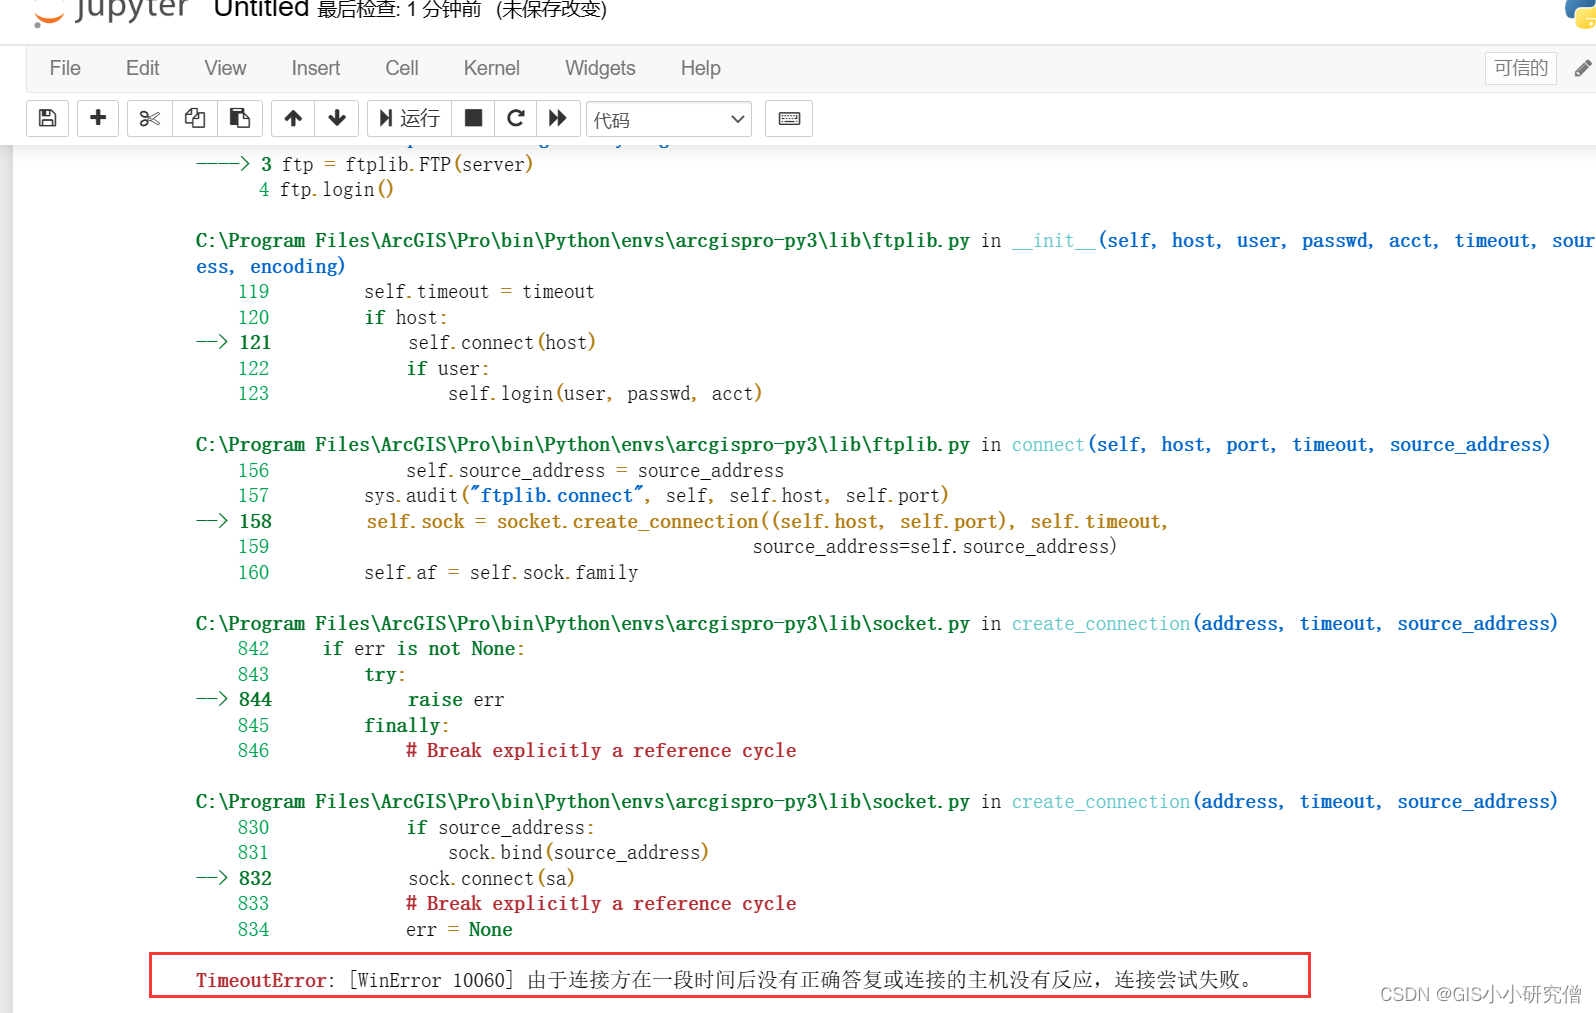Click line 119 'self.timeout = timeout'
Screen dimensions: 1596x1013
(x=479, y=291)
